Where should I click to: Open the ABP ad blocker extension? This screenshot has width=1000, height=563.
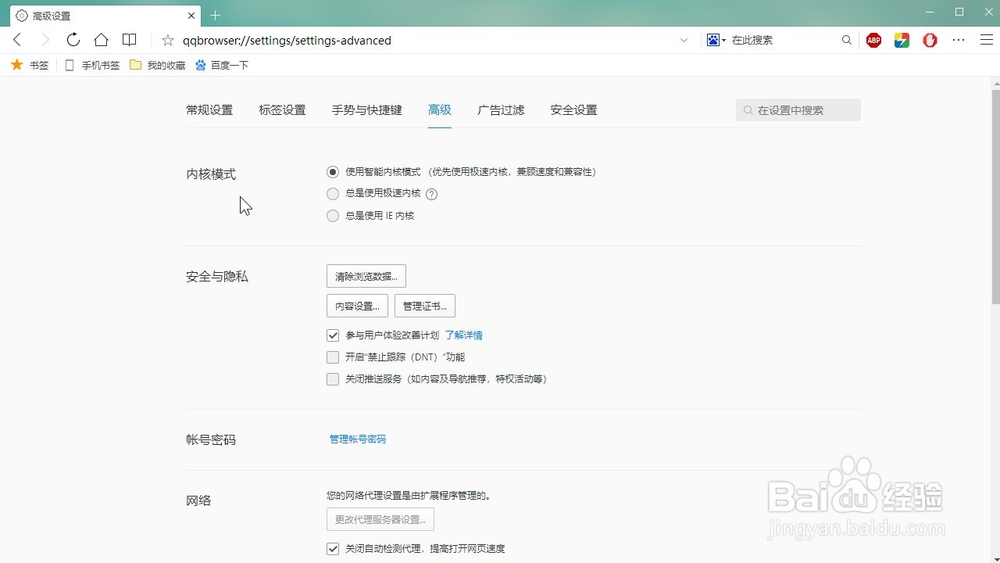[874, 40]
